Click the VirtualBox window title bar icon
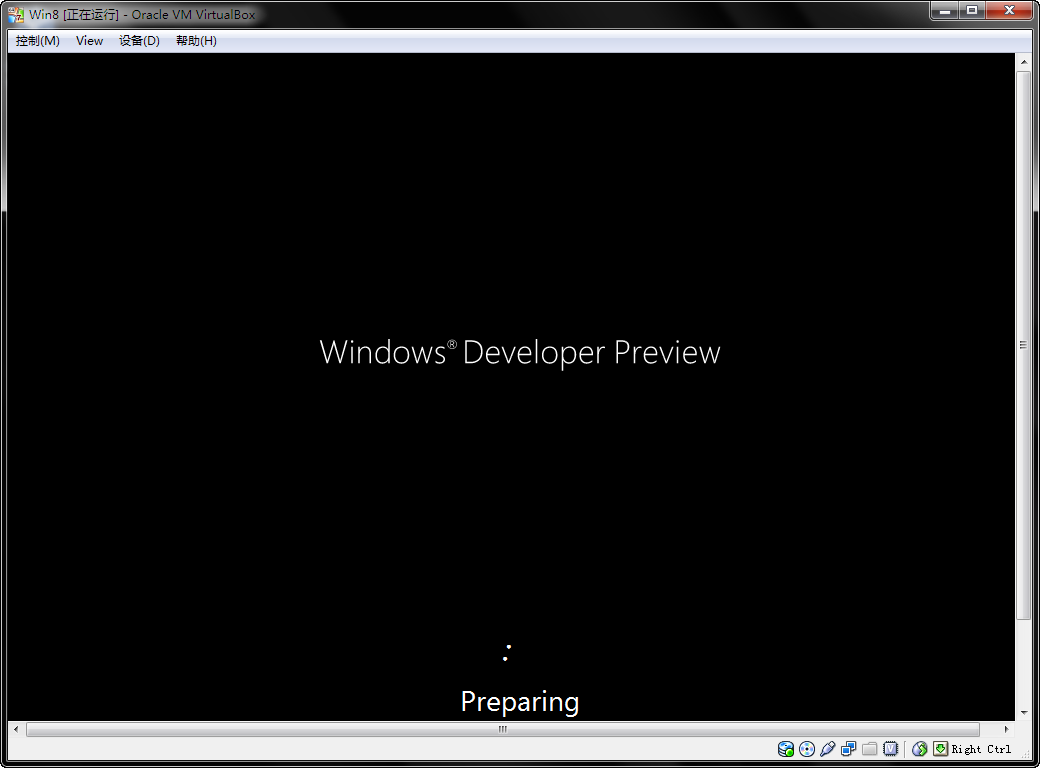This screenshot has height=768, width=1040. click(16, 14)
